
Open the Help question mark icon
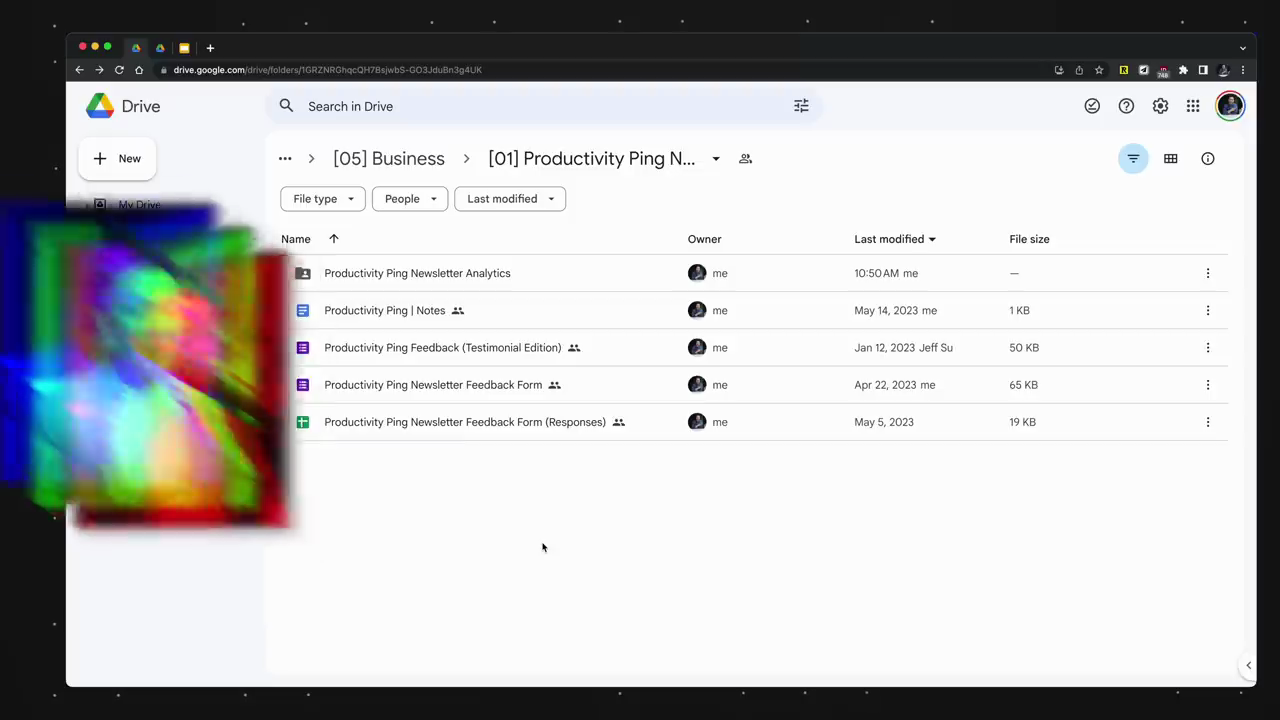[1126, 106]
